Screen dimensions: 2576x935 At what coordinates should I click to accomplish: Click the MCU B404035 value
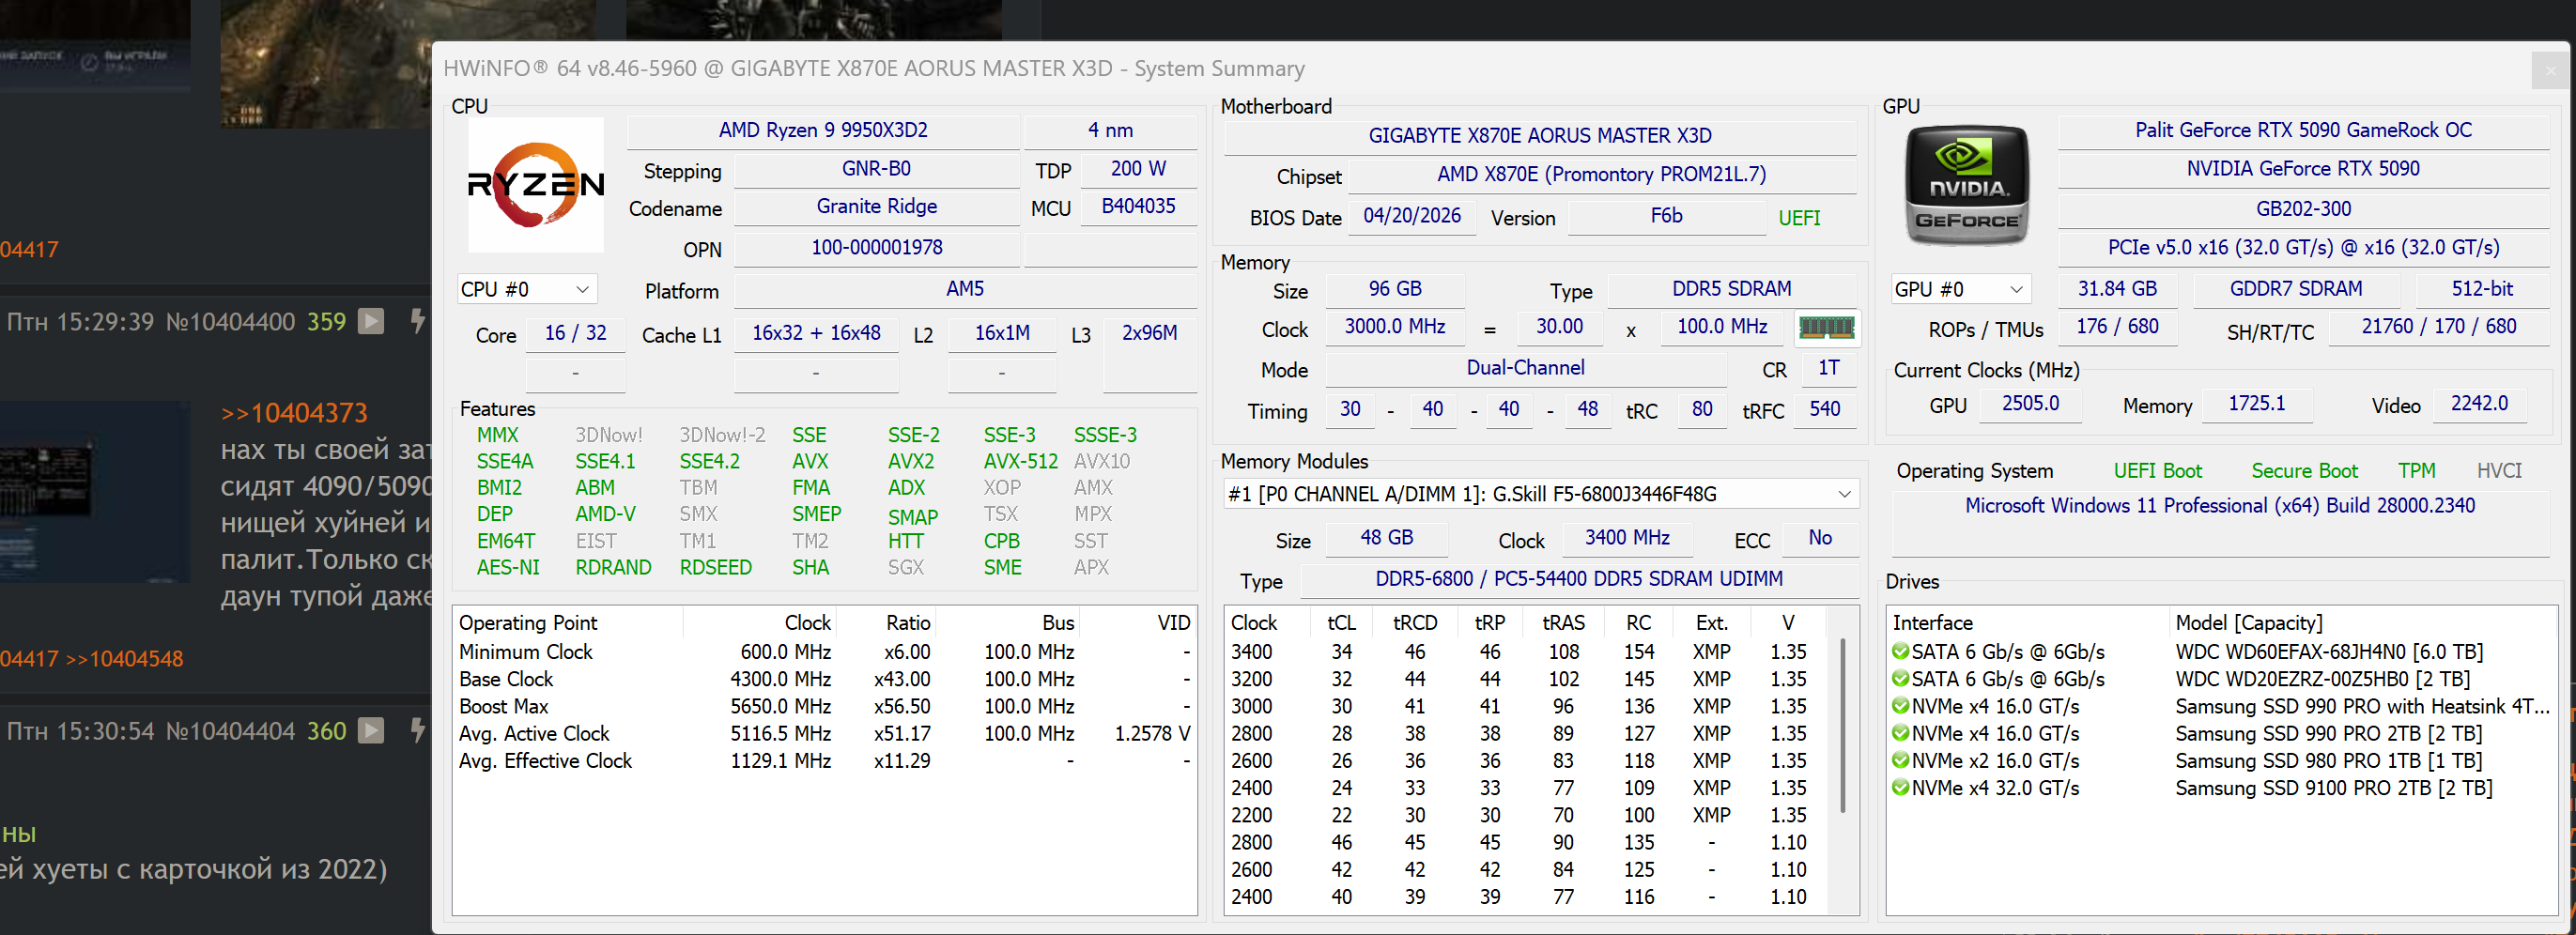[1138, 207]
